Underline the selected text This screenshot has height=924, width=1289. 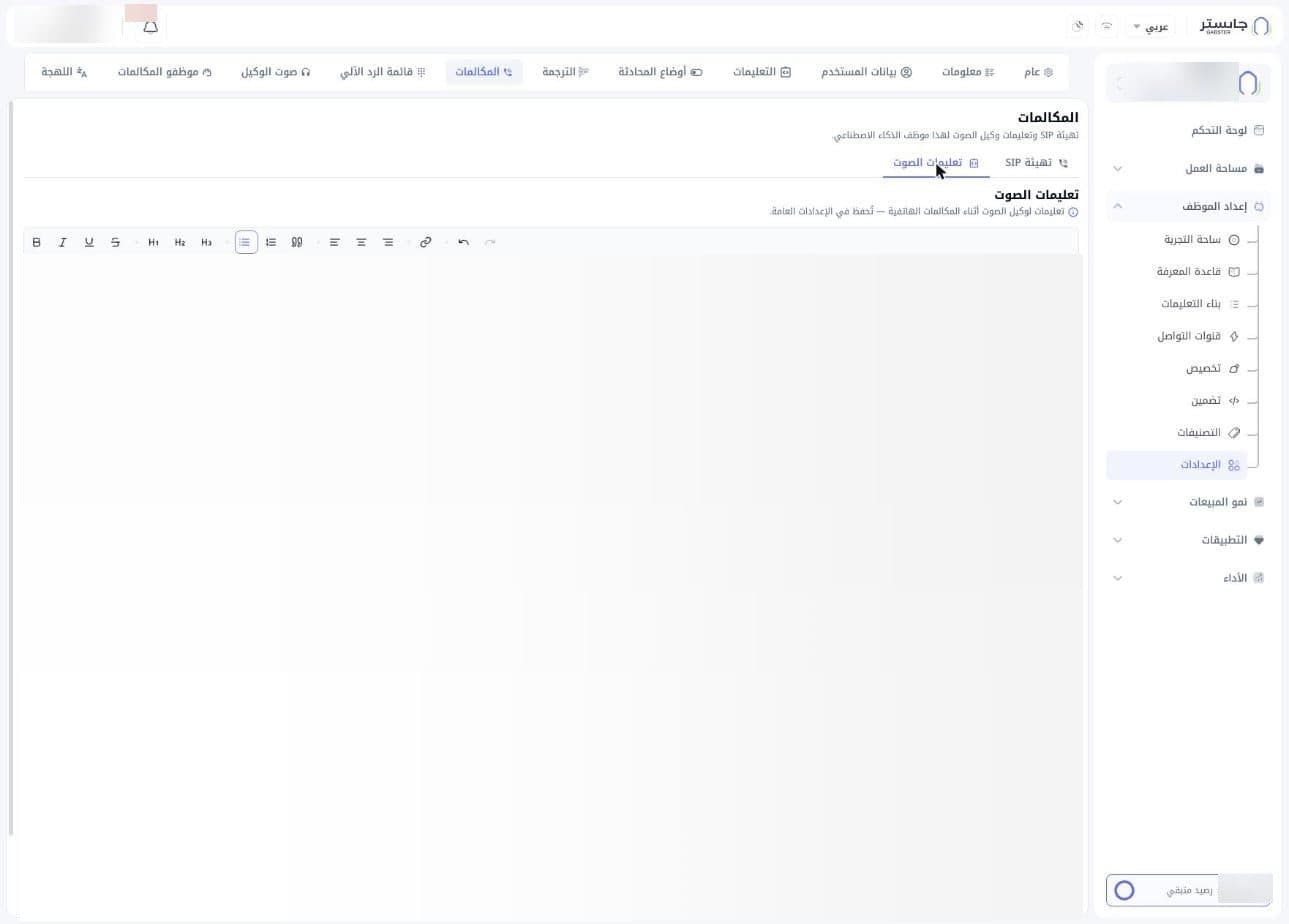pyautogui.click(x=89, y=242)
